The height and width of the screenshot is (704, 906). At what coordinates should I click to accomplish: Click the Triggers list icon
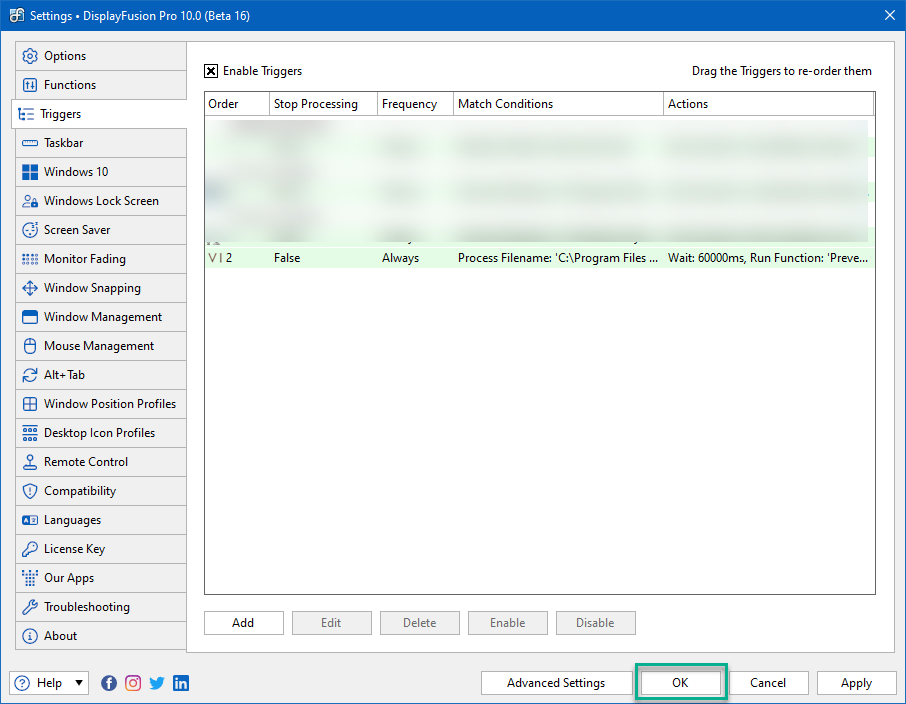26,114
